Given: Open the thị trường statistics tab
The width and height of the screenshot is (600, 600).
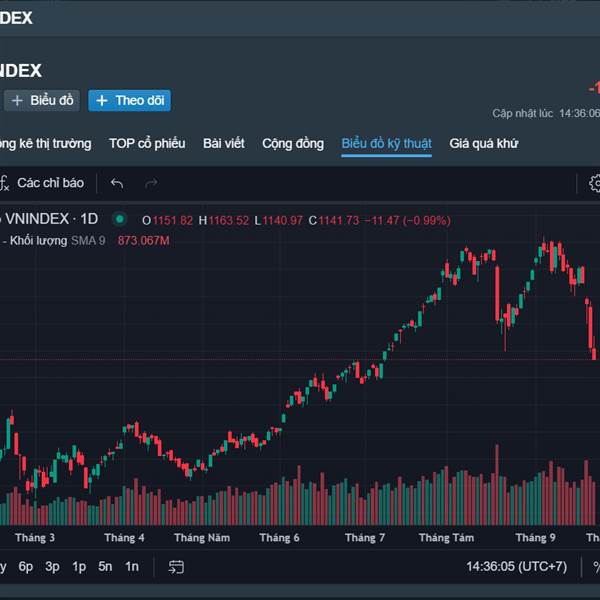Looking at the screenshot, I should pyautogui.click(x=46, y=143).
